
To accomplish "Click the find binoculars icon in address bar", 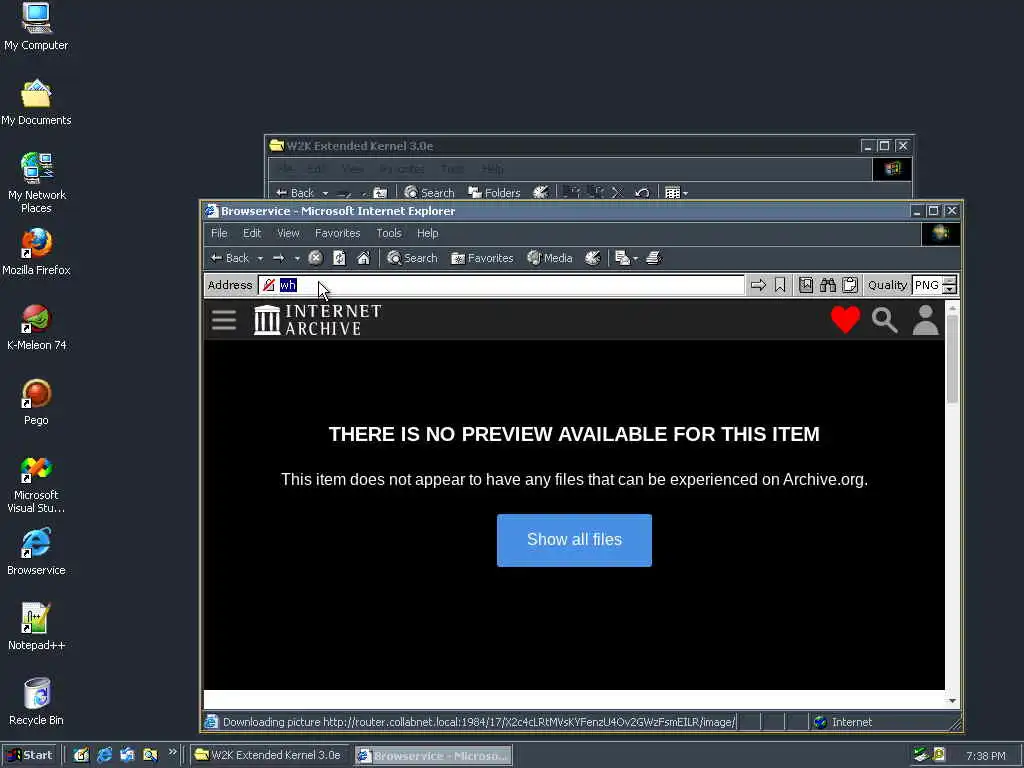I will pyautogui.click(x=828, y=285).
